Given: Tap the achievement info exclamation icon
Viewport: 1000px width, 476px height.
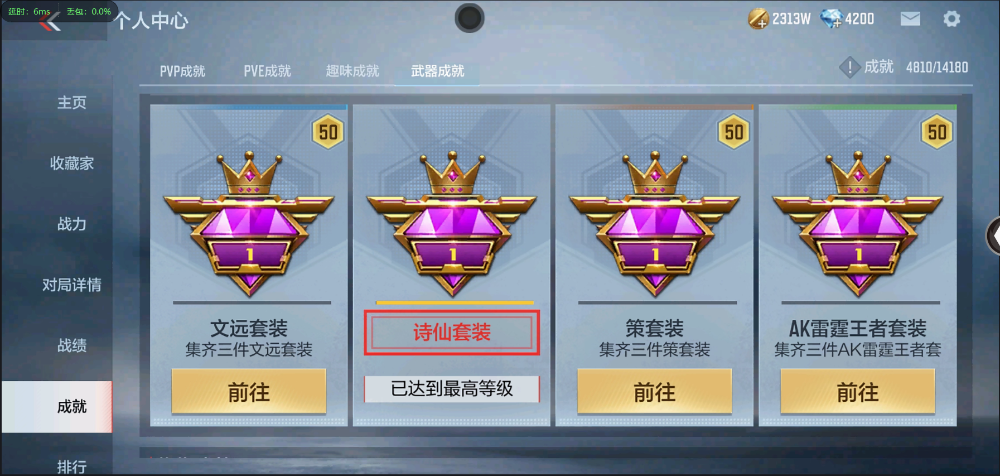Looking at the screenshot, I should pos(849,67).
